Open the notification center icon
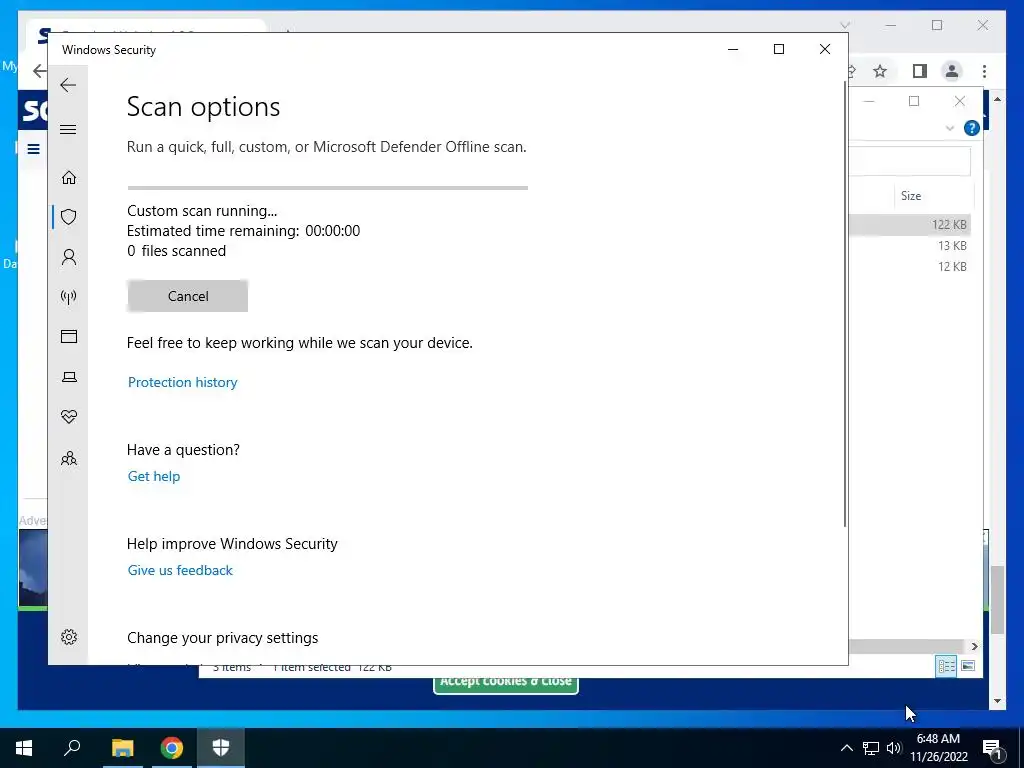 click(x=992, y=748)
